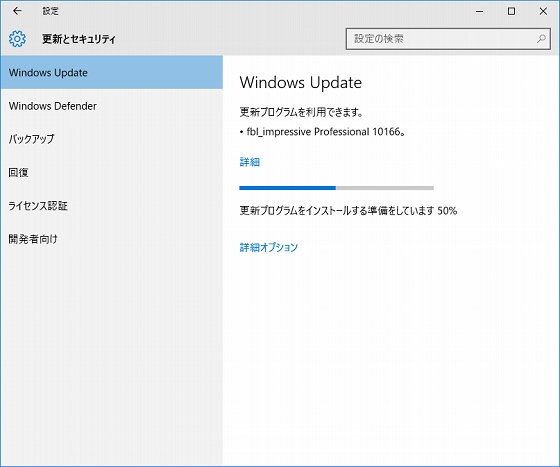Maximize the settings window
The image size is (560, 467).
pyautogui.click(x=511, y=11)
